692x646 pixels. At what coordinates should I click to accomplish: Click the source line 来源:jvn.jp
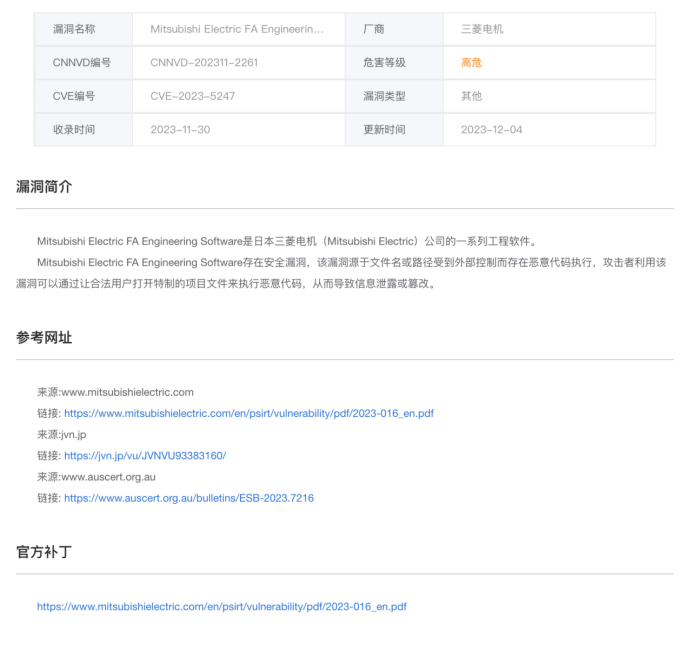pyautogui.click(x=62, y=435)
